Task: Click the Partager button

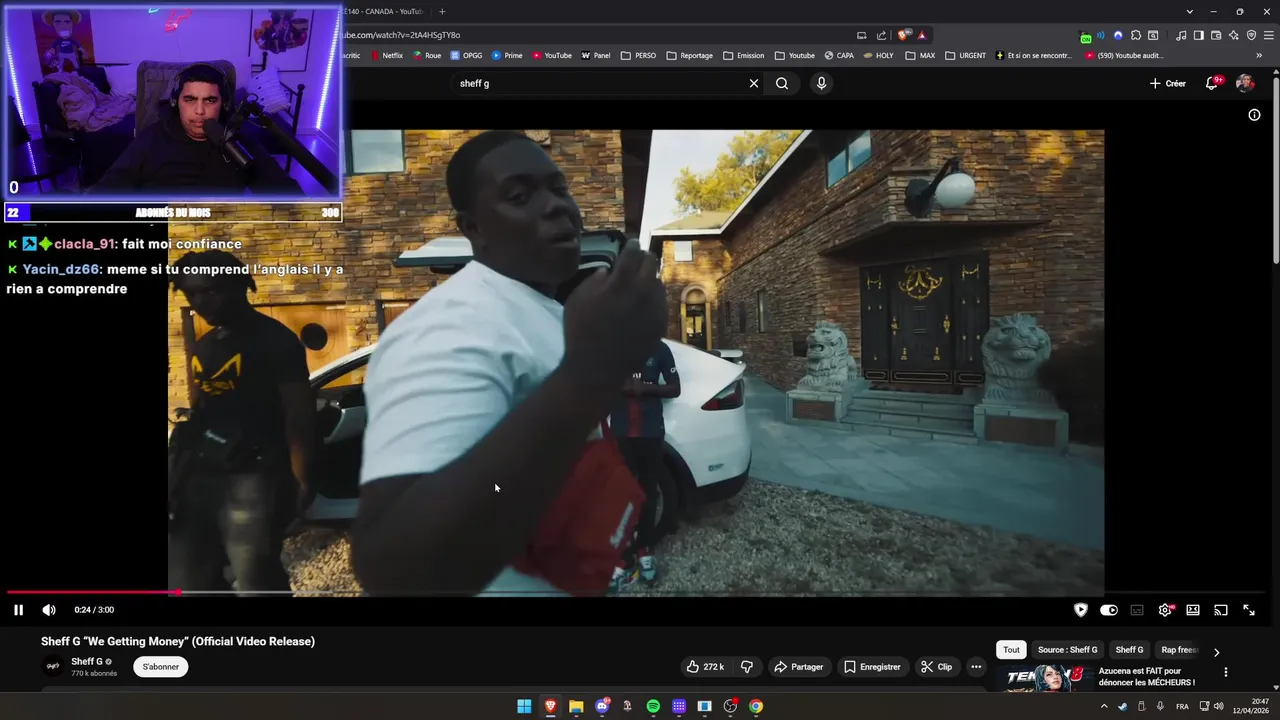Action: tap(798, 667)
